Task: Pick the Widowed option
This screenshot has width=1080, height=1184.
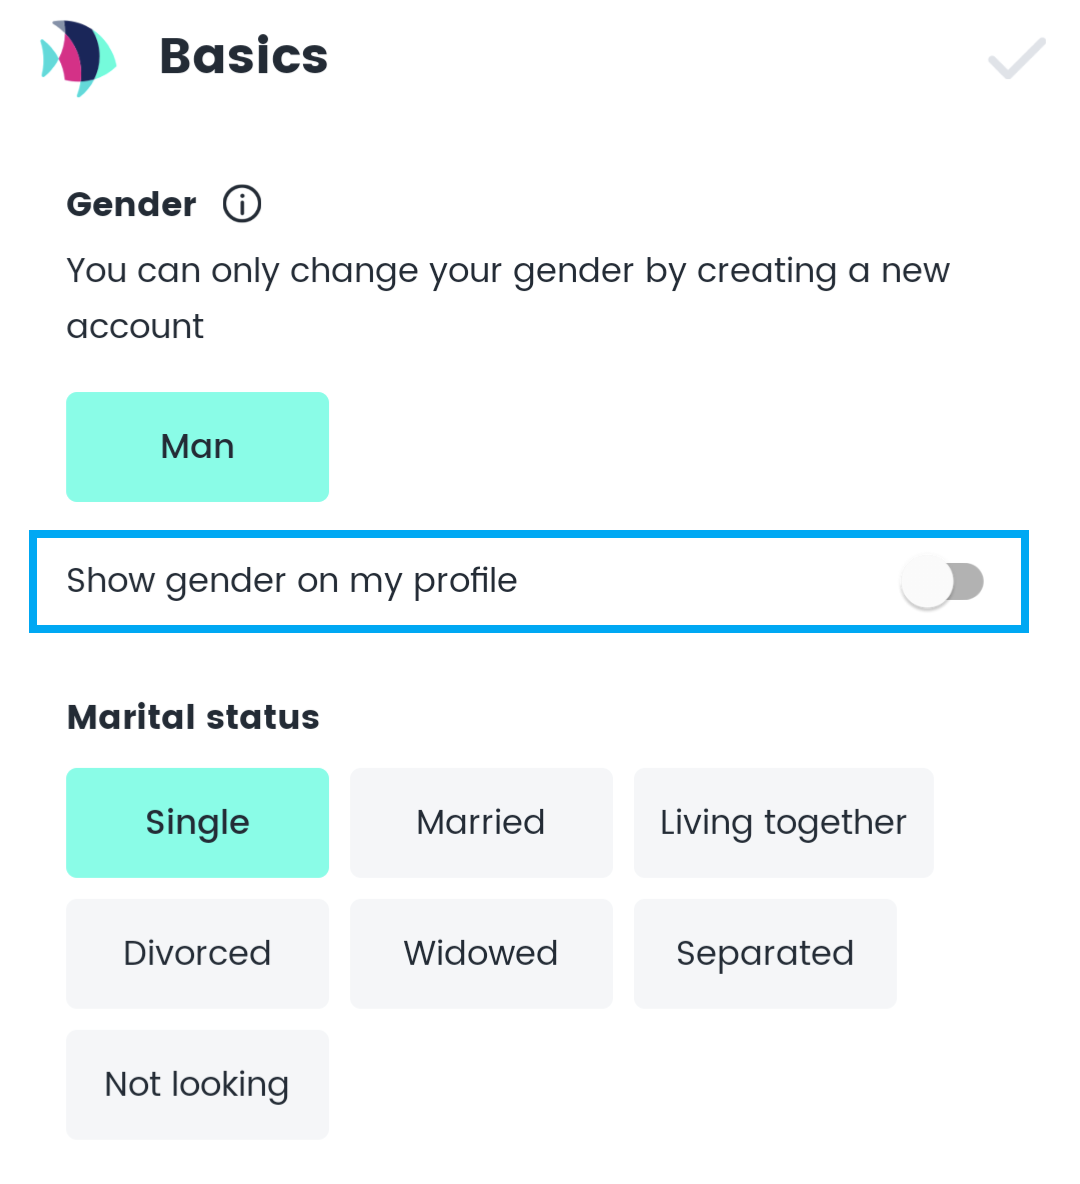Action: point(481,954)
